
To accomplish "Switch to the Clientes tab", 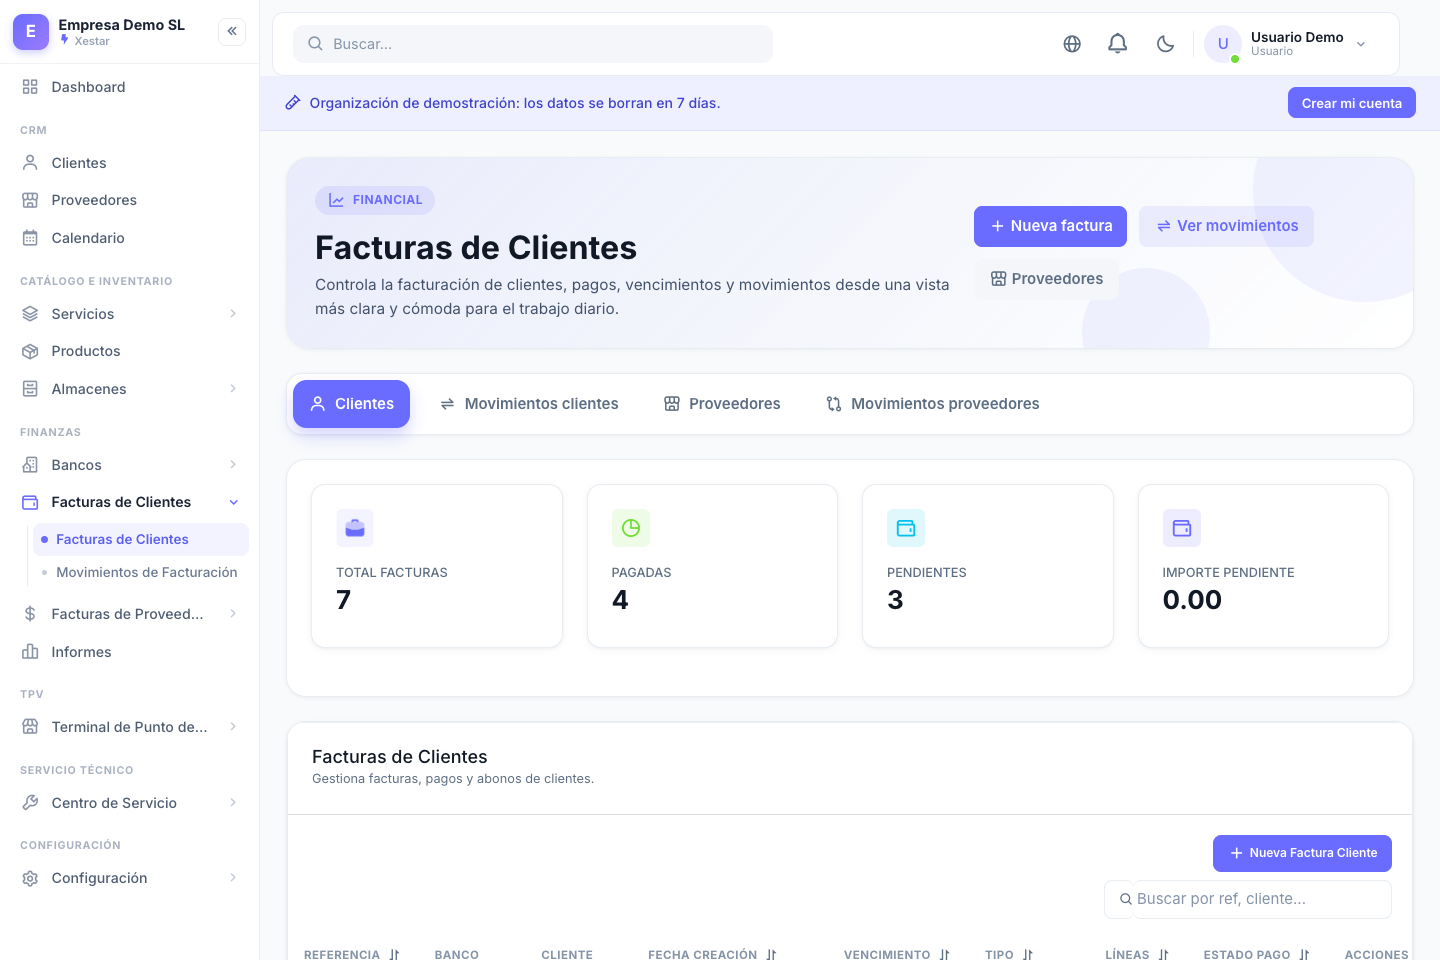I will 351,404.
